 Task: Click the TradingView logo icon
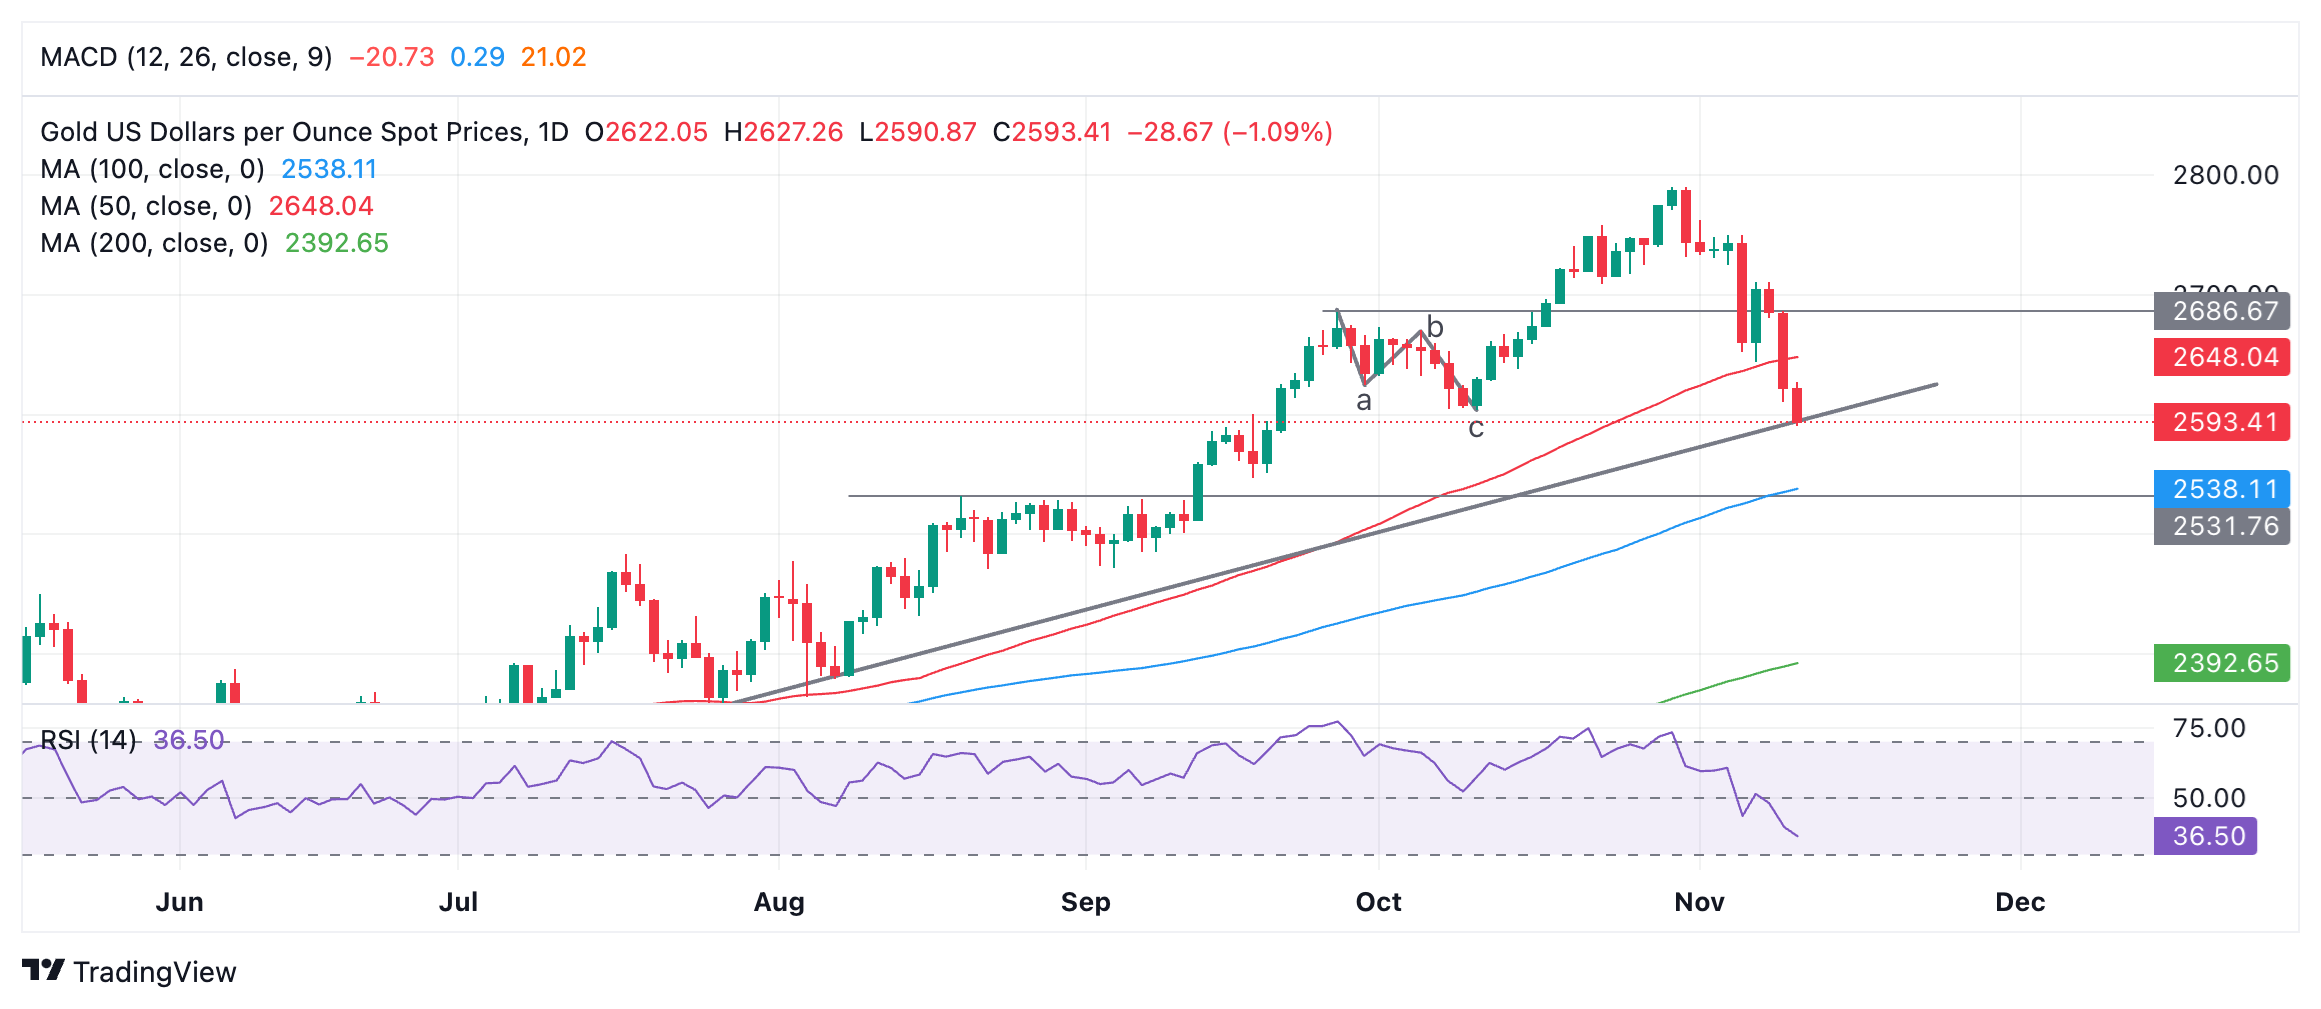tap(43, 970)
